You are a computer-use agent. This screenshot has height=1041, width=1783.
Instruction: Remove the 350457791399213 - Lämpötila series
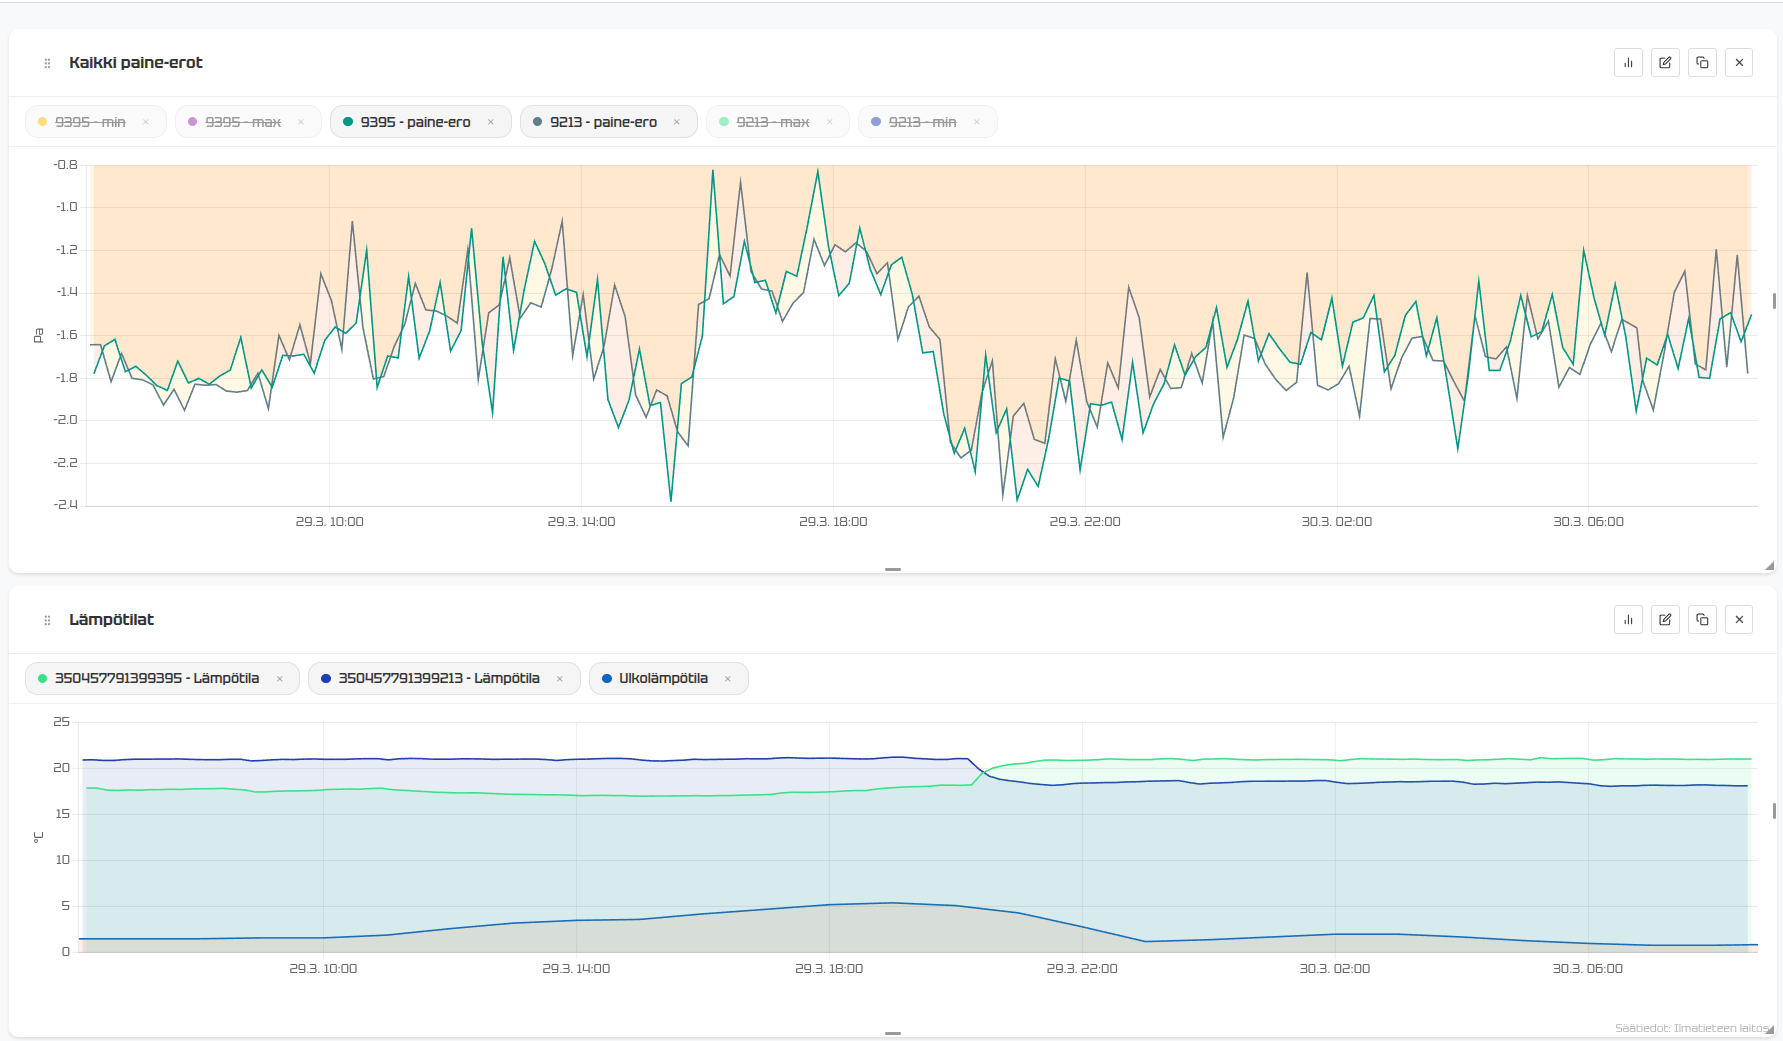coord(560,679)
